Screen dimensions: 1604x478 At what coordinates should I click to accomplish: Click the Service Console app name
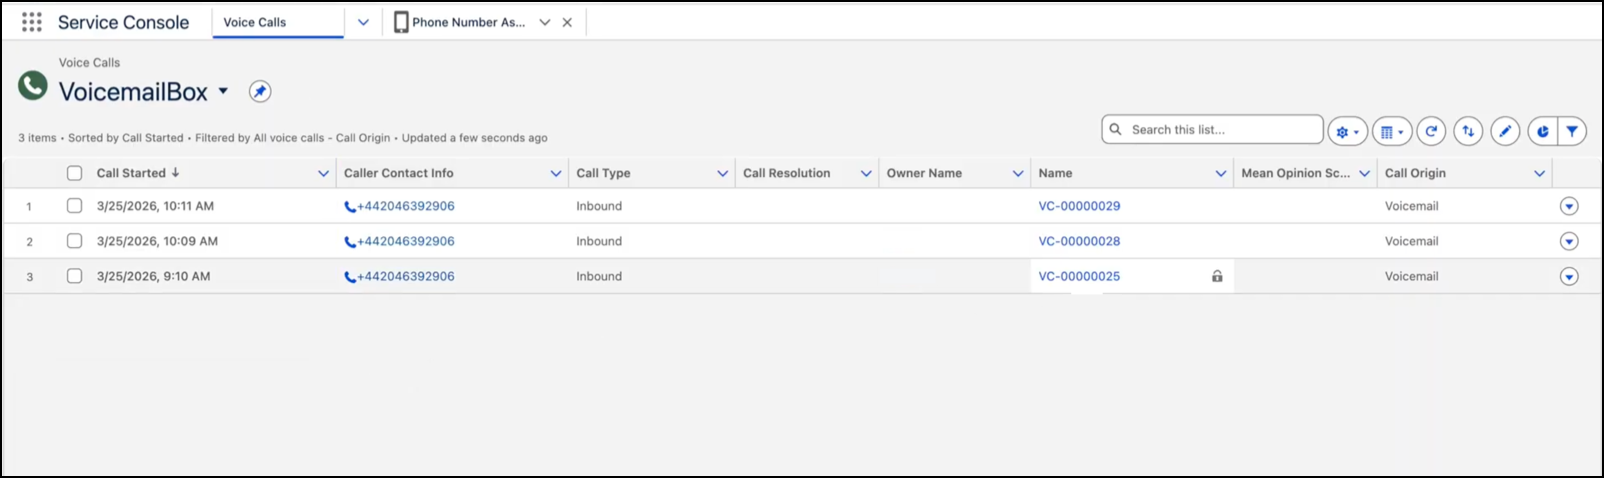click(x=123, y=22)
